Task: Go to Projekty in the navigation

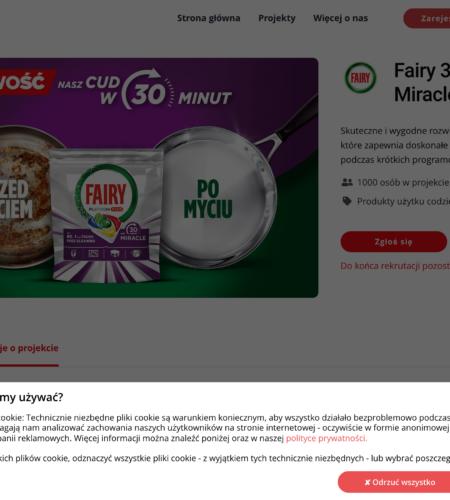Action: (x=277, y=18)
